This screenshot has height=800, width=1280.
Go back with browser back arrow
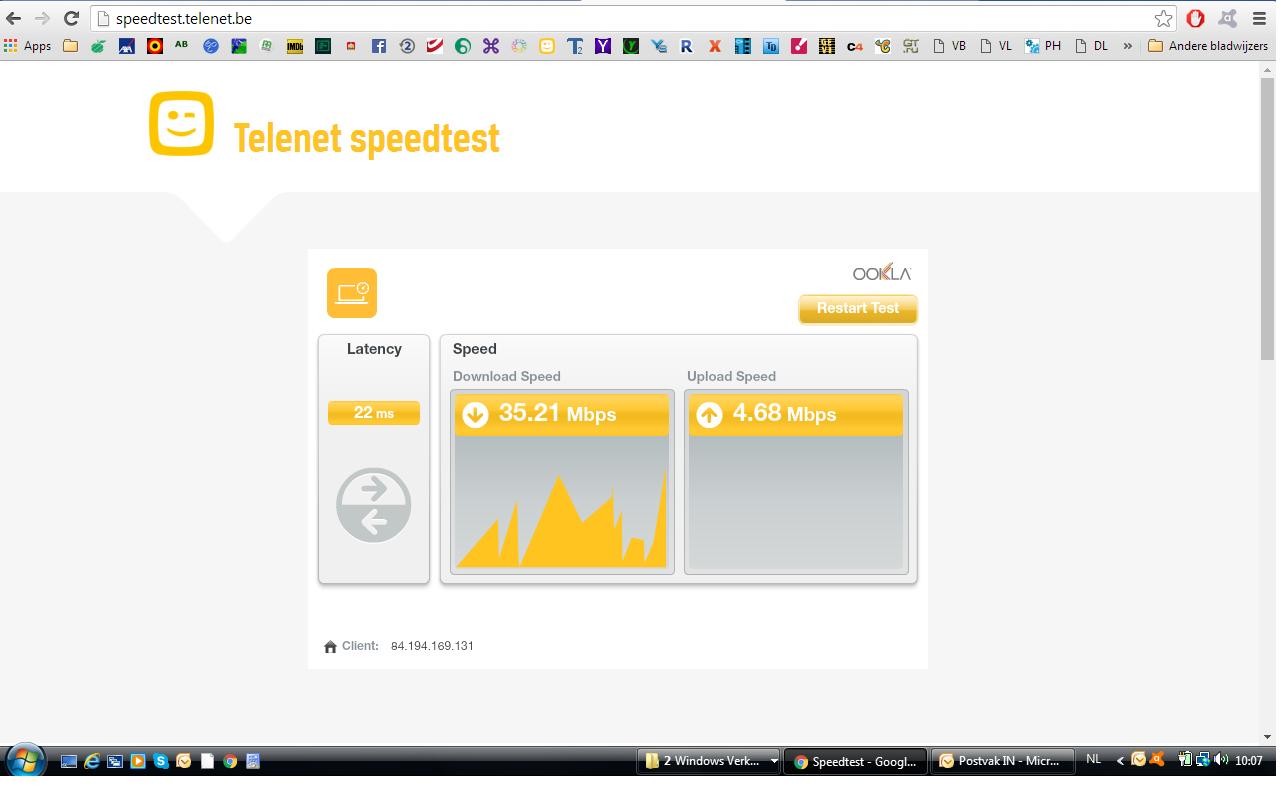tap(14, 18)
